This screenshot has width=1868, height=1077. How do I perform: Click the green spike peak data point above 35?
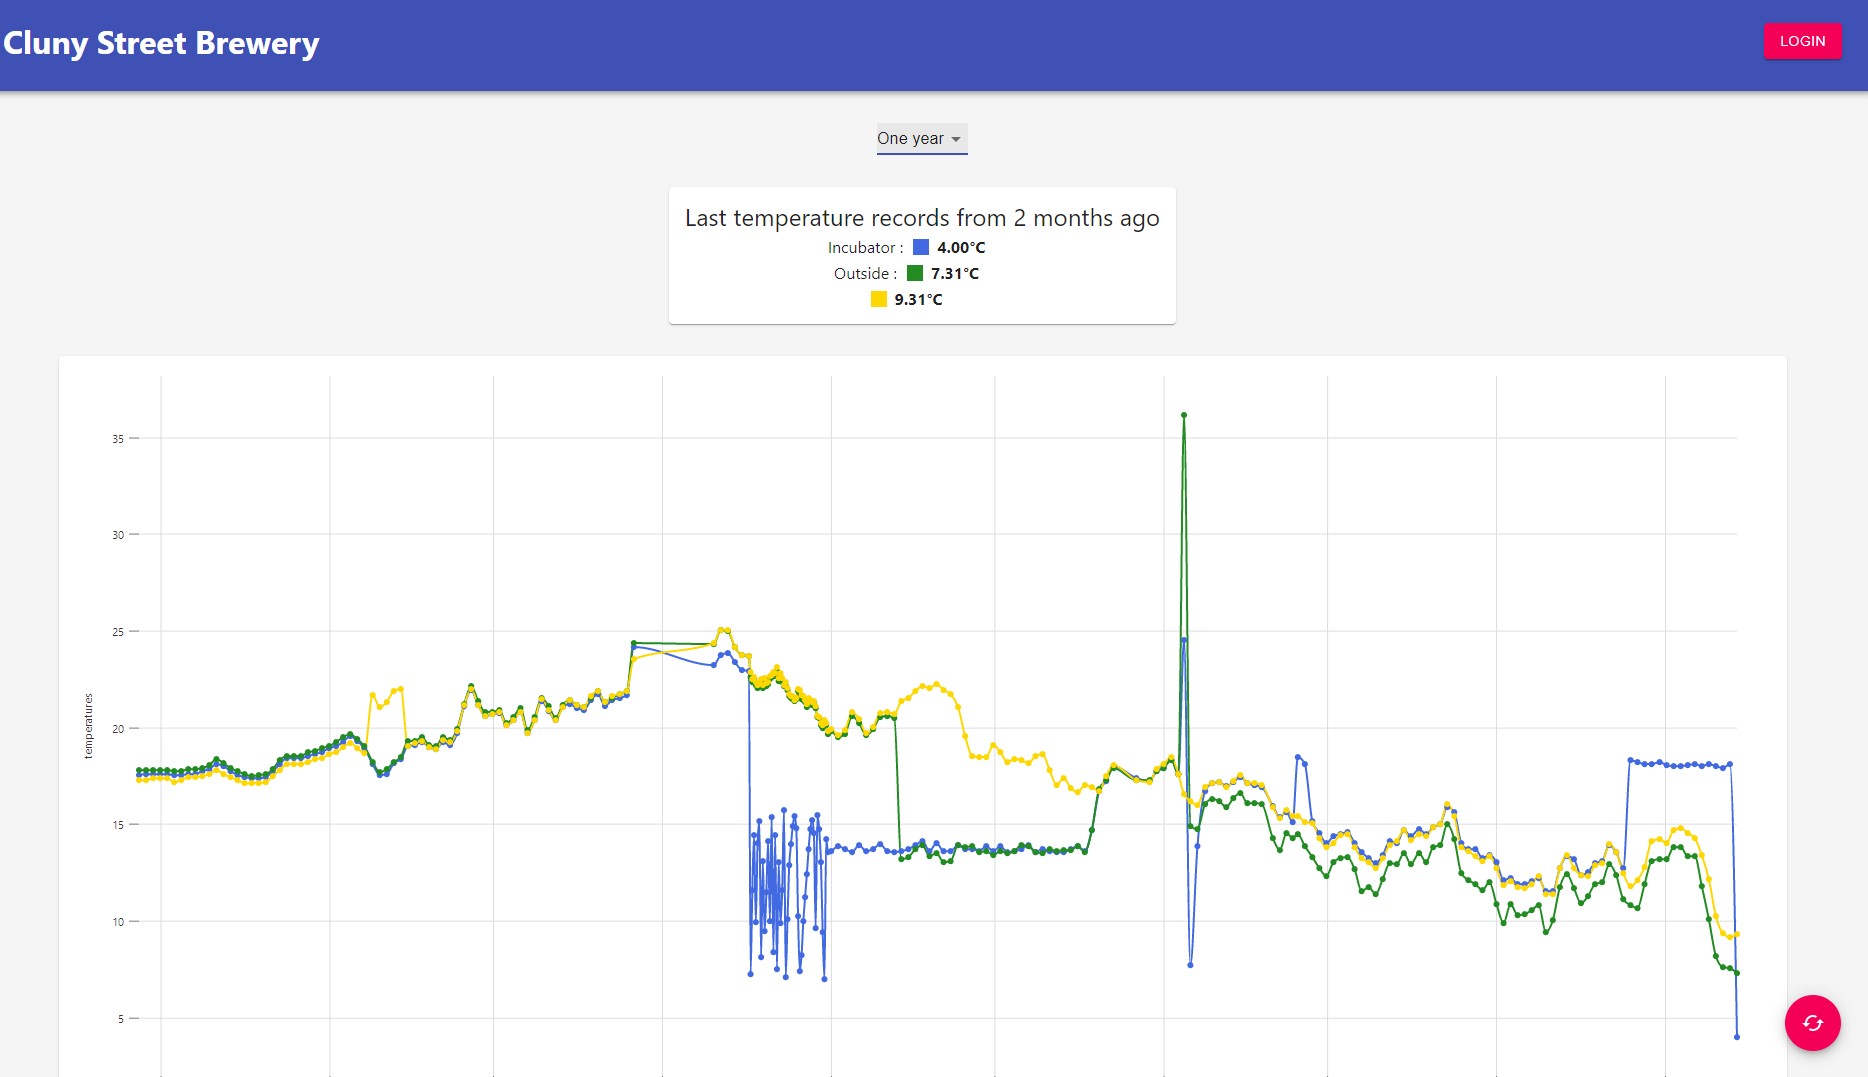pos(1184,415)
